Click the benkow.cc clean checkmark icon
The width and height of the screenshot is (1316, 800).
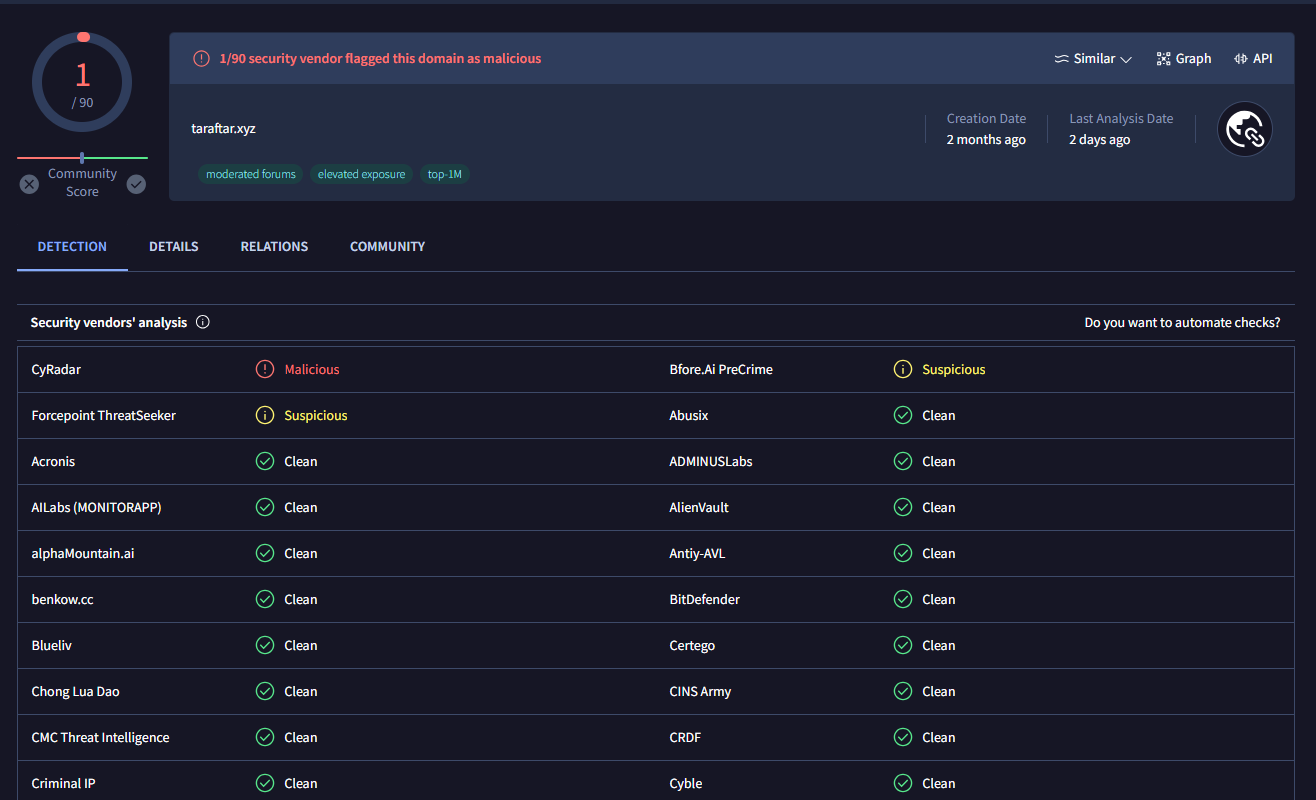tap(265, 599)
